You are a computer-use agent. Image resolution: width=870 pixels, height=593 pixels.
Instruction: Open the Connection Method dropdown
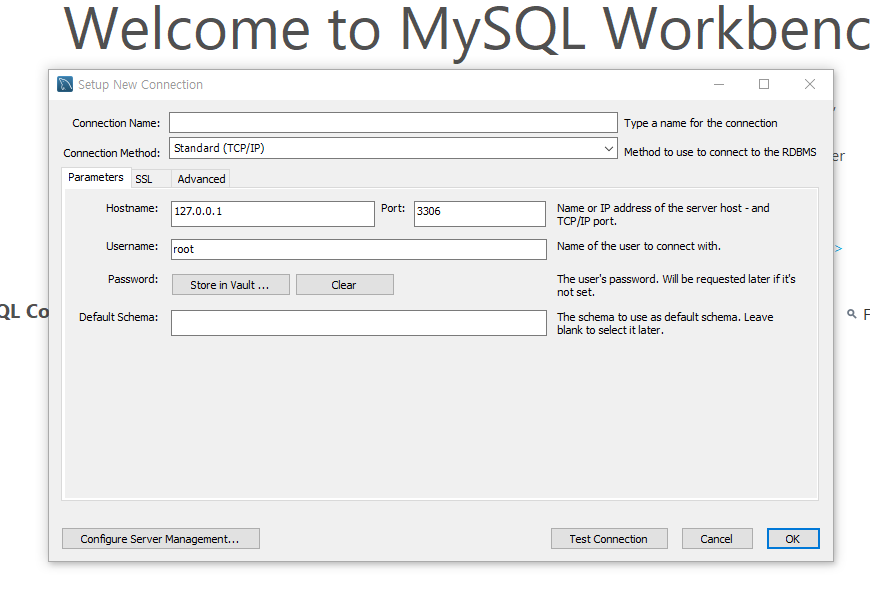click(x=393, y=148)
